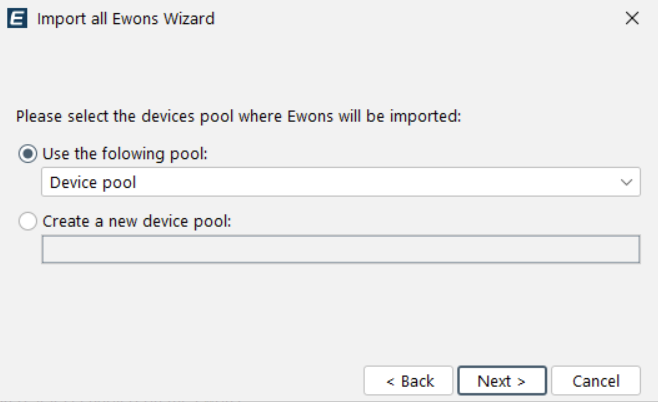This screenshot has height=402, width=658.
Task: Click the down-chevron icon in the pool selector
Action: (x=627, y=183)
